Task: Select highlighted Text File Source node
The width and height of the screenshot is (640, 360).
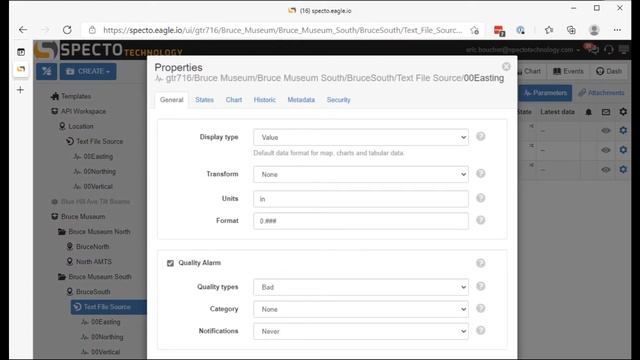Action: [109, 307]
